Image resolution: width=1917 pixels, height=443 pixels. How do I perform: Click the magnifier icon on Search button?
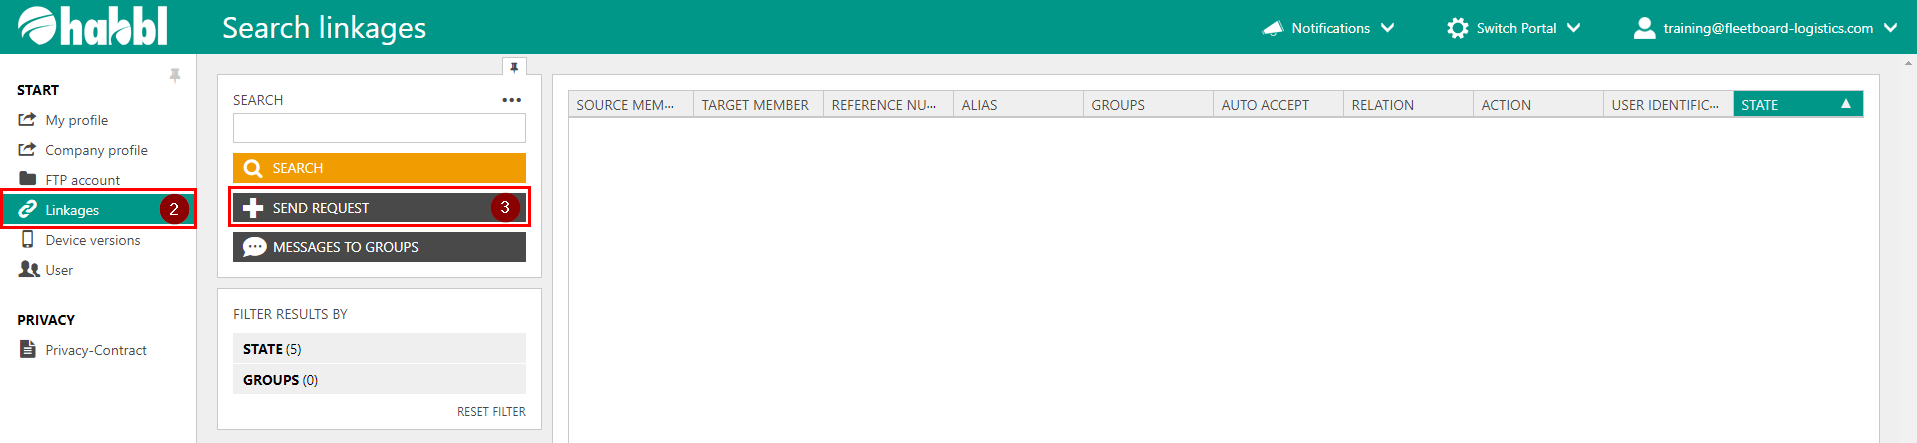click(x=253, y=168)
